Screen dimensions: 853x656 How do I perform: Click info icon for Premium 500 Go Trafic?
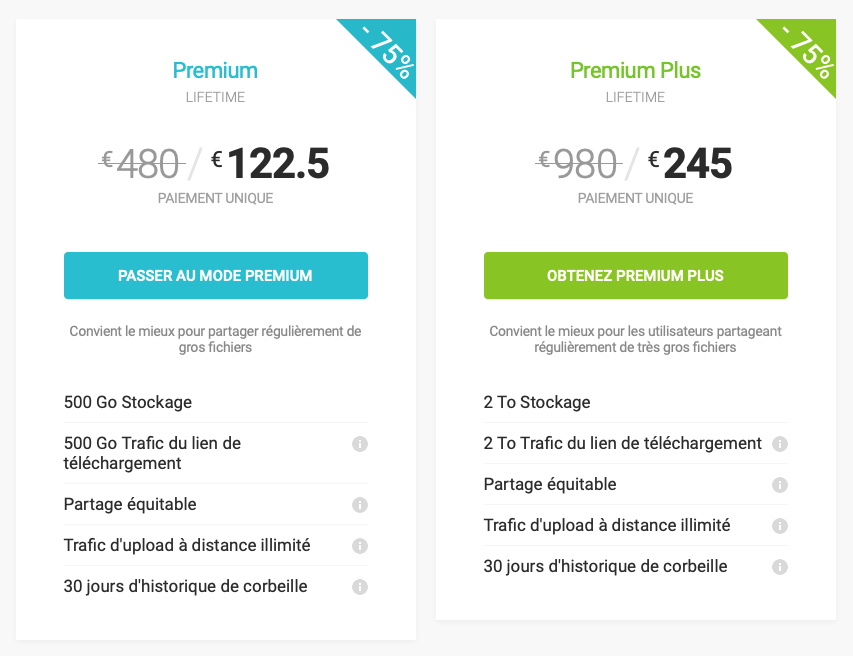click(x=360, y=444)
